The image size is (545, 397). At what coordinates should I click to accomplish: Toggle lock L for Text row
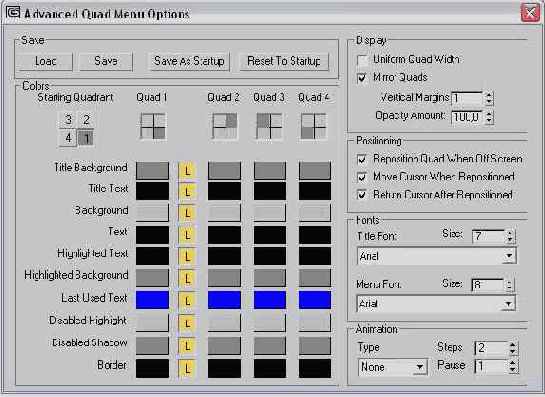tap(187, 235)
